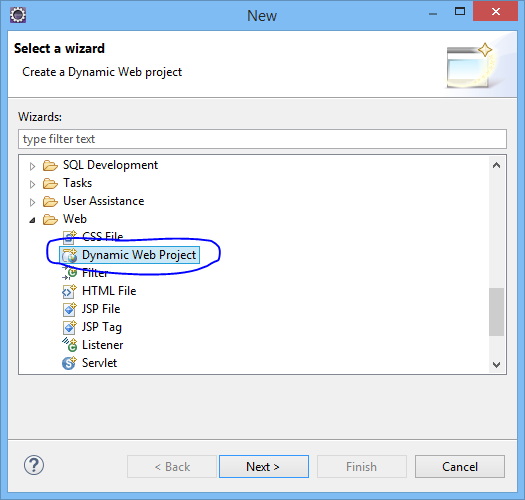Select the User Assistance label
This screenshot has height=500, width=525.
104,201
